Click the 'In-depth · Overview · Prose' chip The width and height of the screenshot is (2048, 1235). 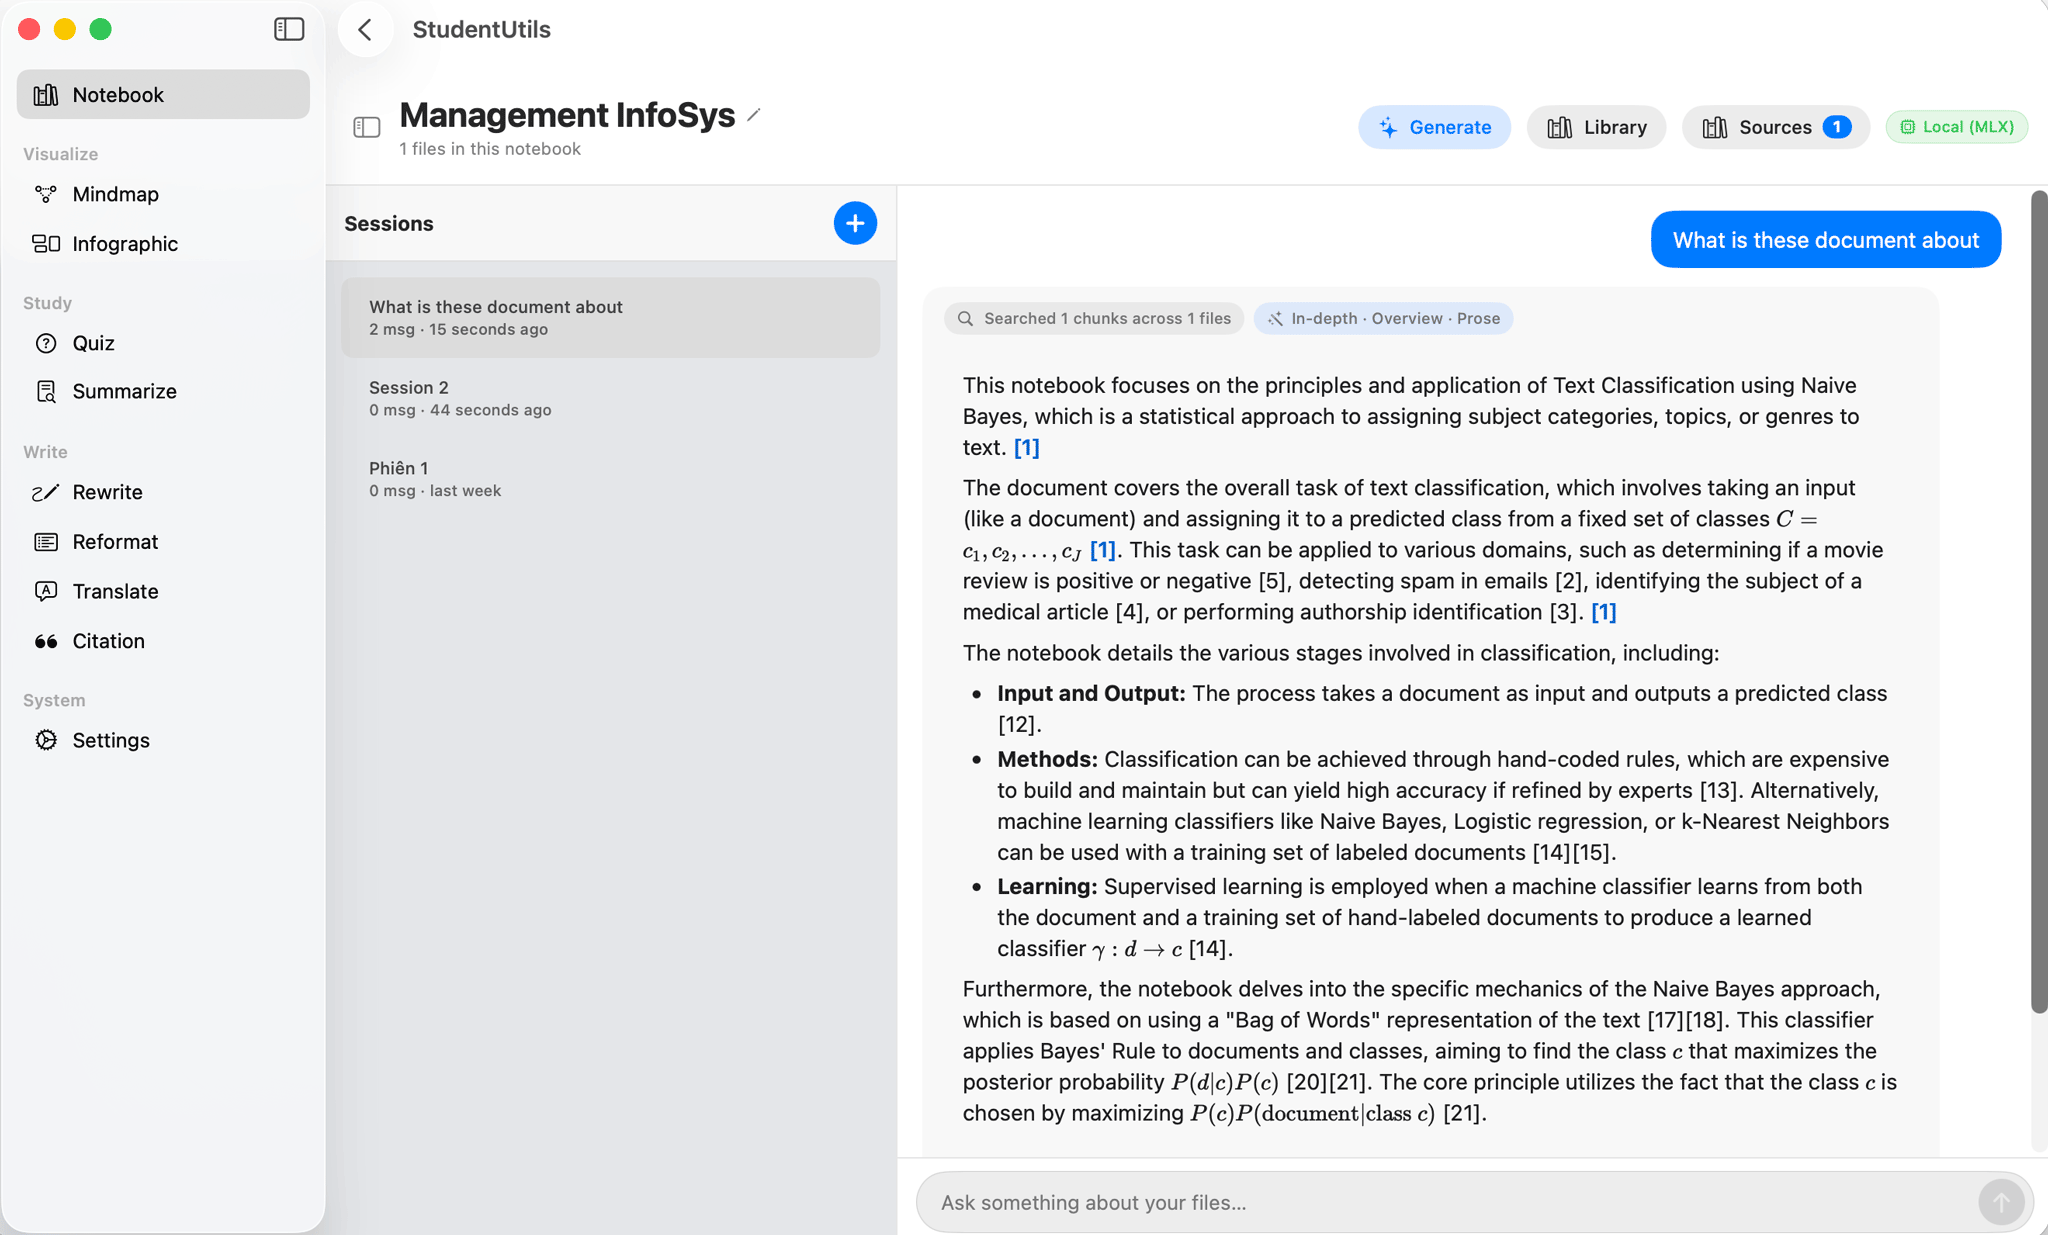1383,318
